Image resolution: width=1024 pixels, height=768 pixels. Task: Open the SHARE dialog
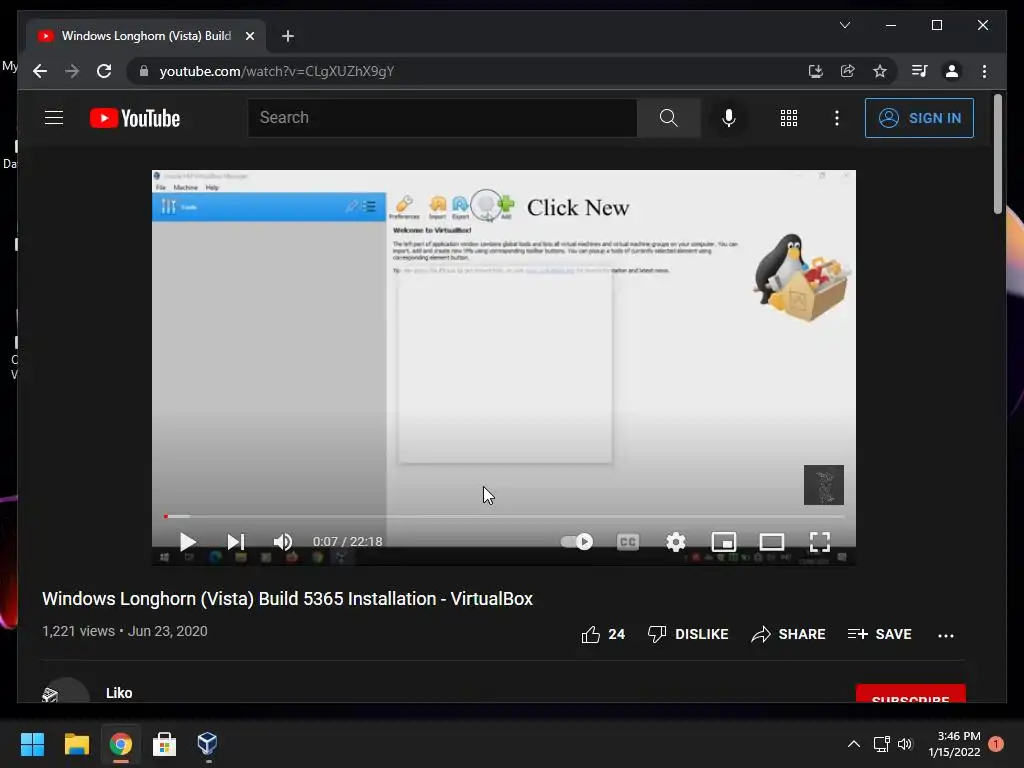[788, 634]
